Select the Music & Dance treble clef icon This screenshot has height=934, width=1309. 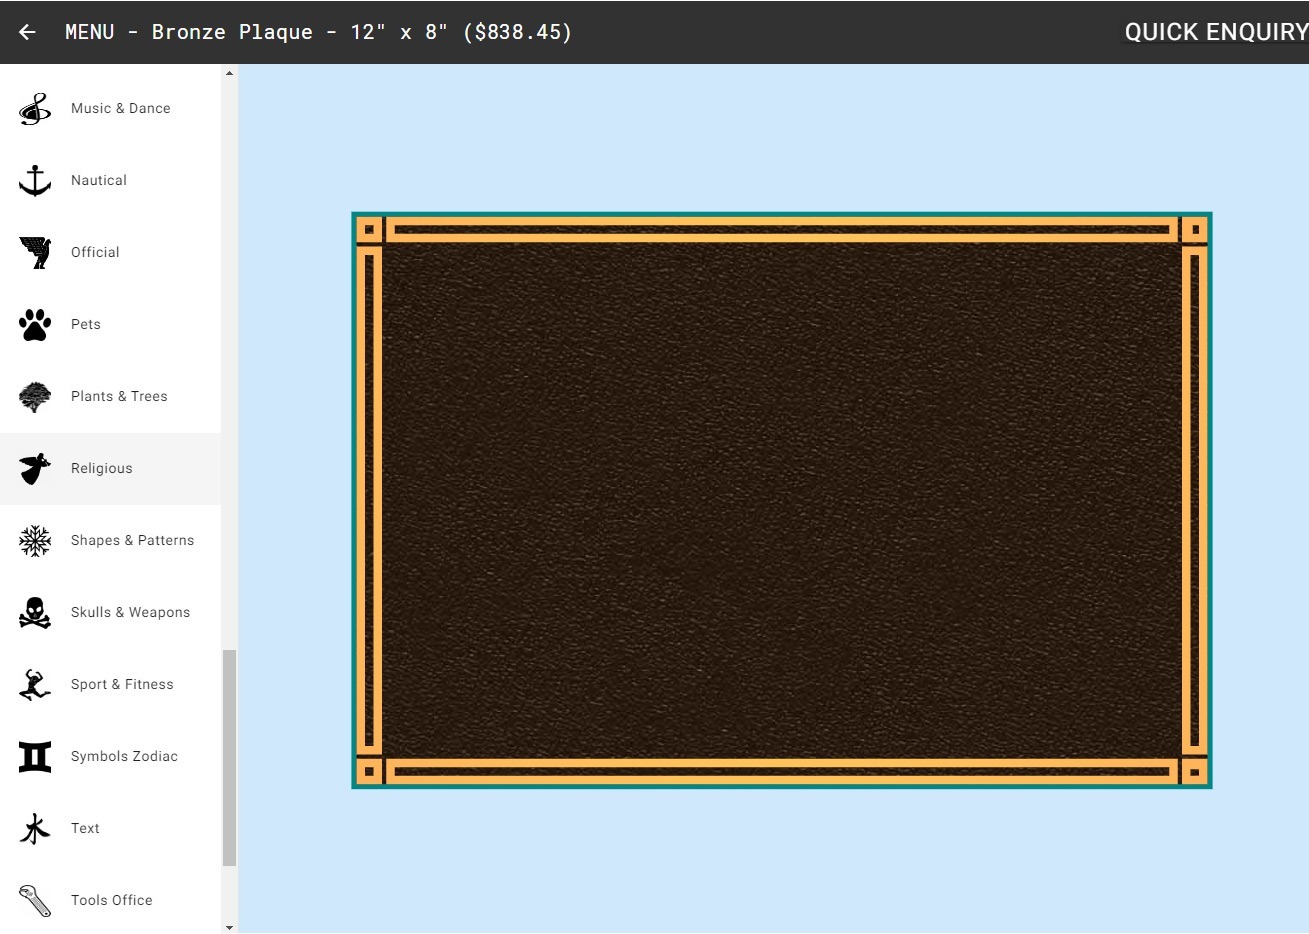35,109
